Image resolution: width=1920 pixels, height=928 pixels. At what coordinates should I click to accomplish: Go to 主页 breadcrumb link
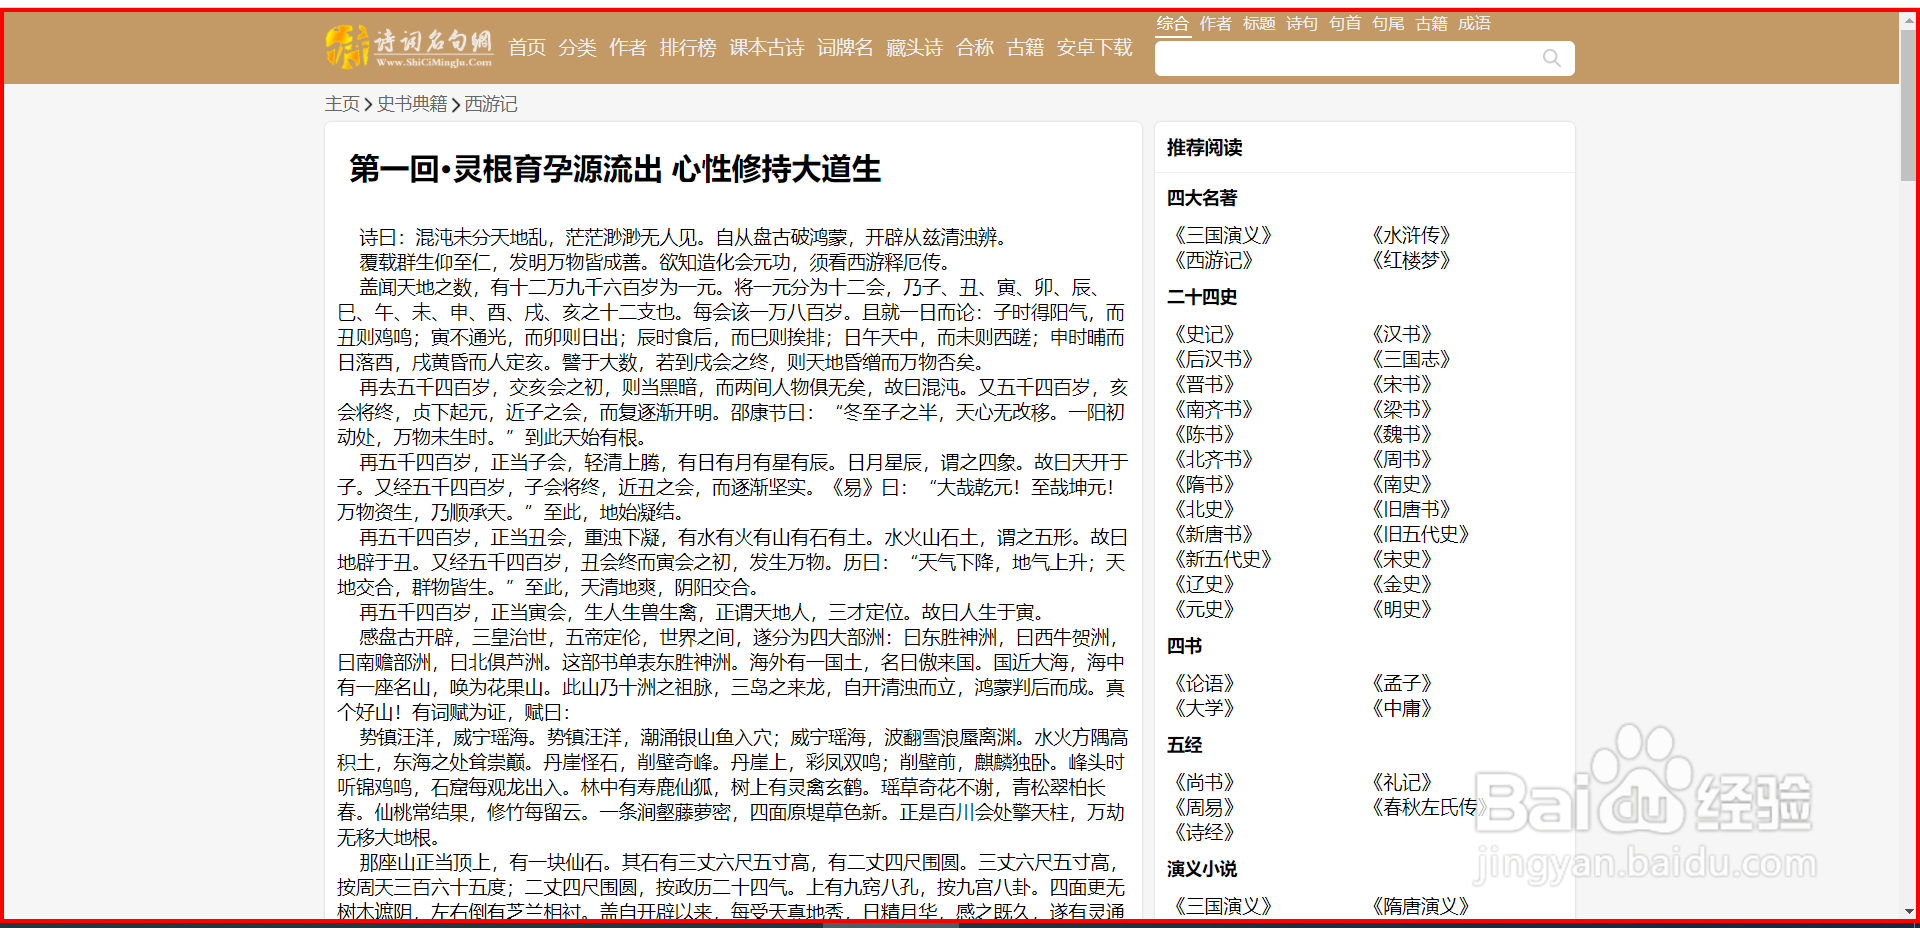coord(342,104)
